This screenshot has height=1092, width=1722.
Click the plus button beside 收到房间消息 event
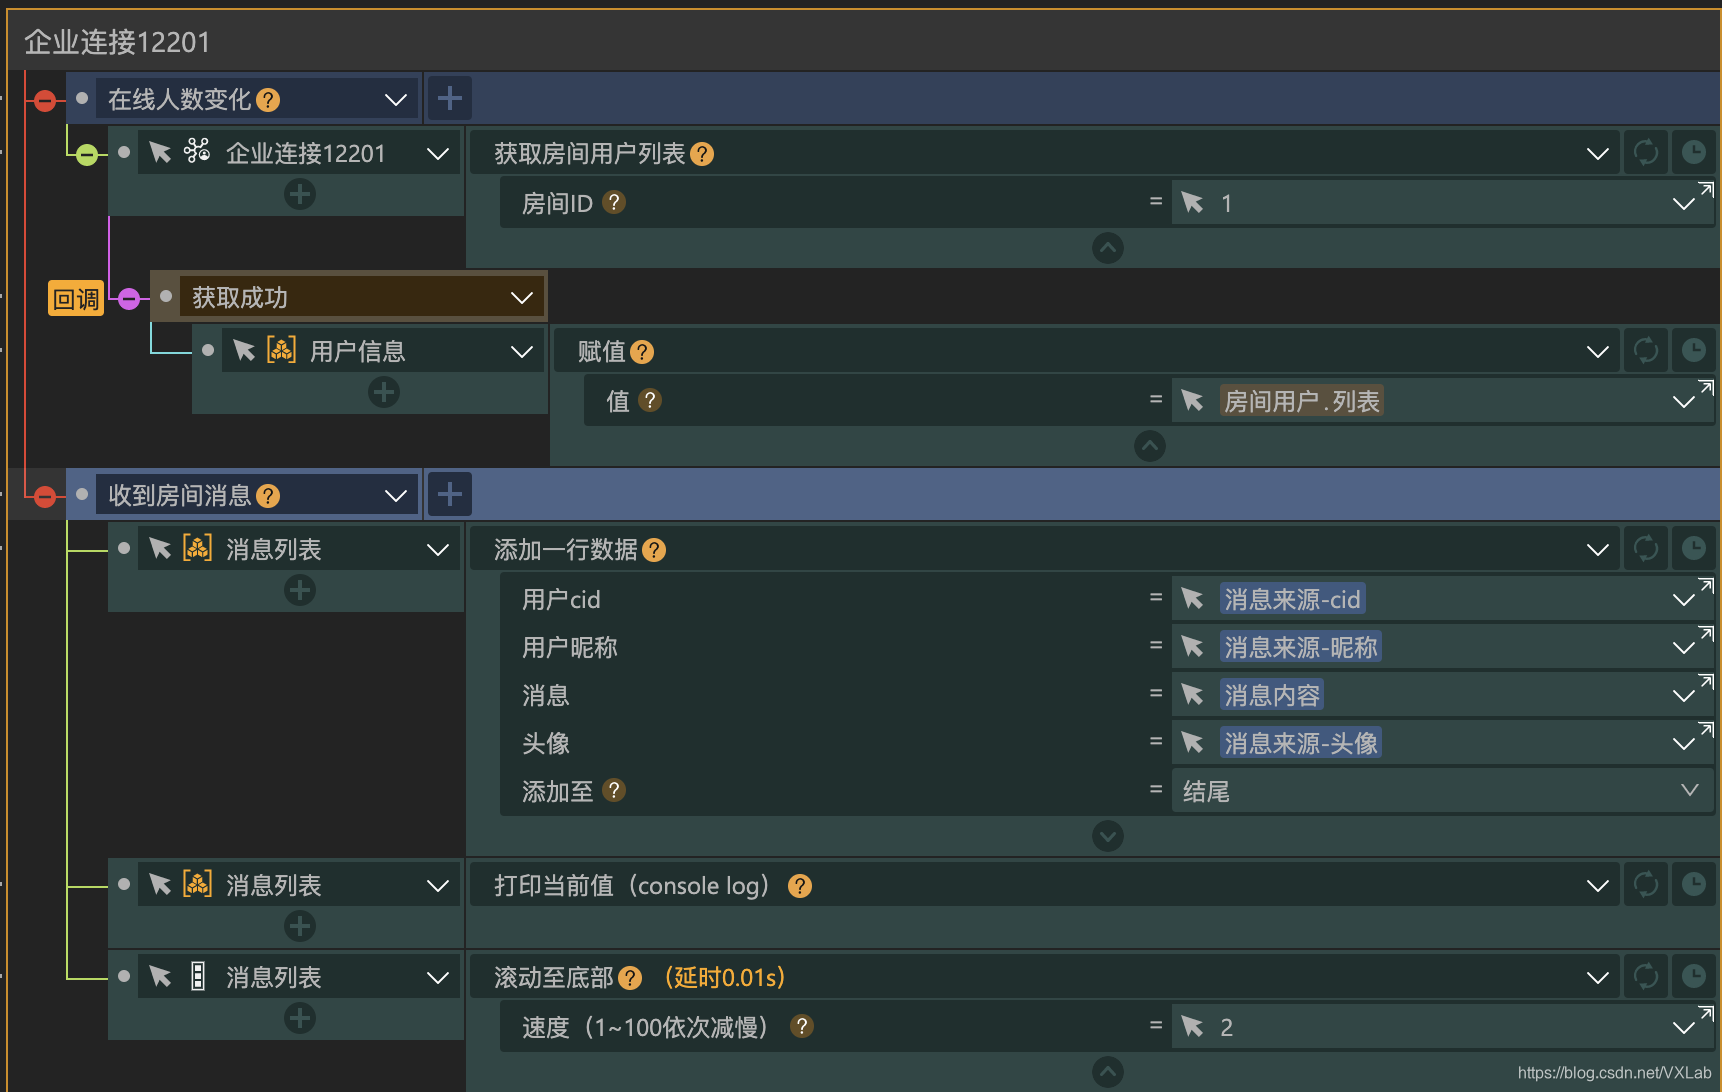coord(450,494)
